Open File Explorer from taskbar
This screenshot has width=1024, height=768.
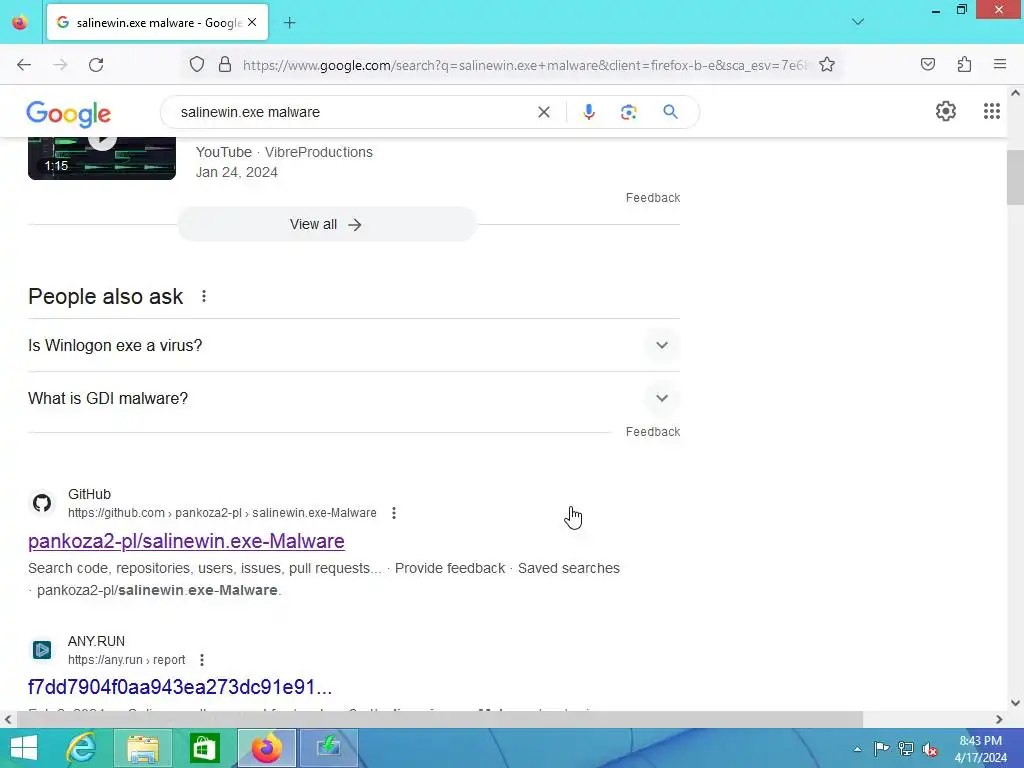click(143, 748)
